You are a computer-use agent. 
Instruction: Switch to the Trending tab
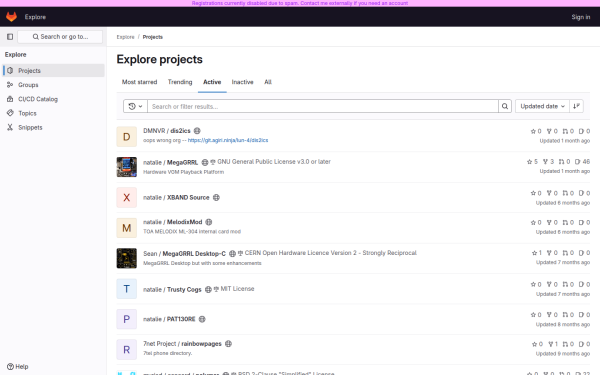click(180, 82)
